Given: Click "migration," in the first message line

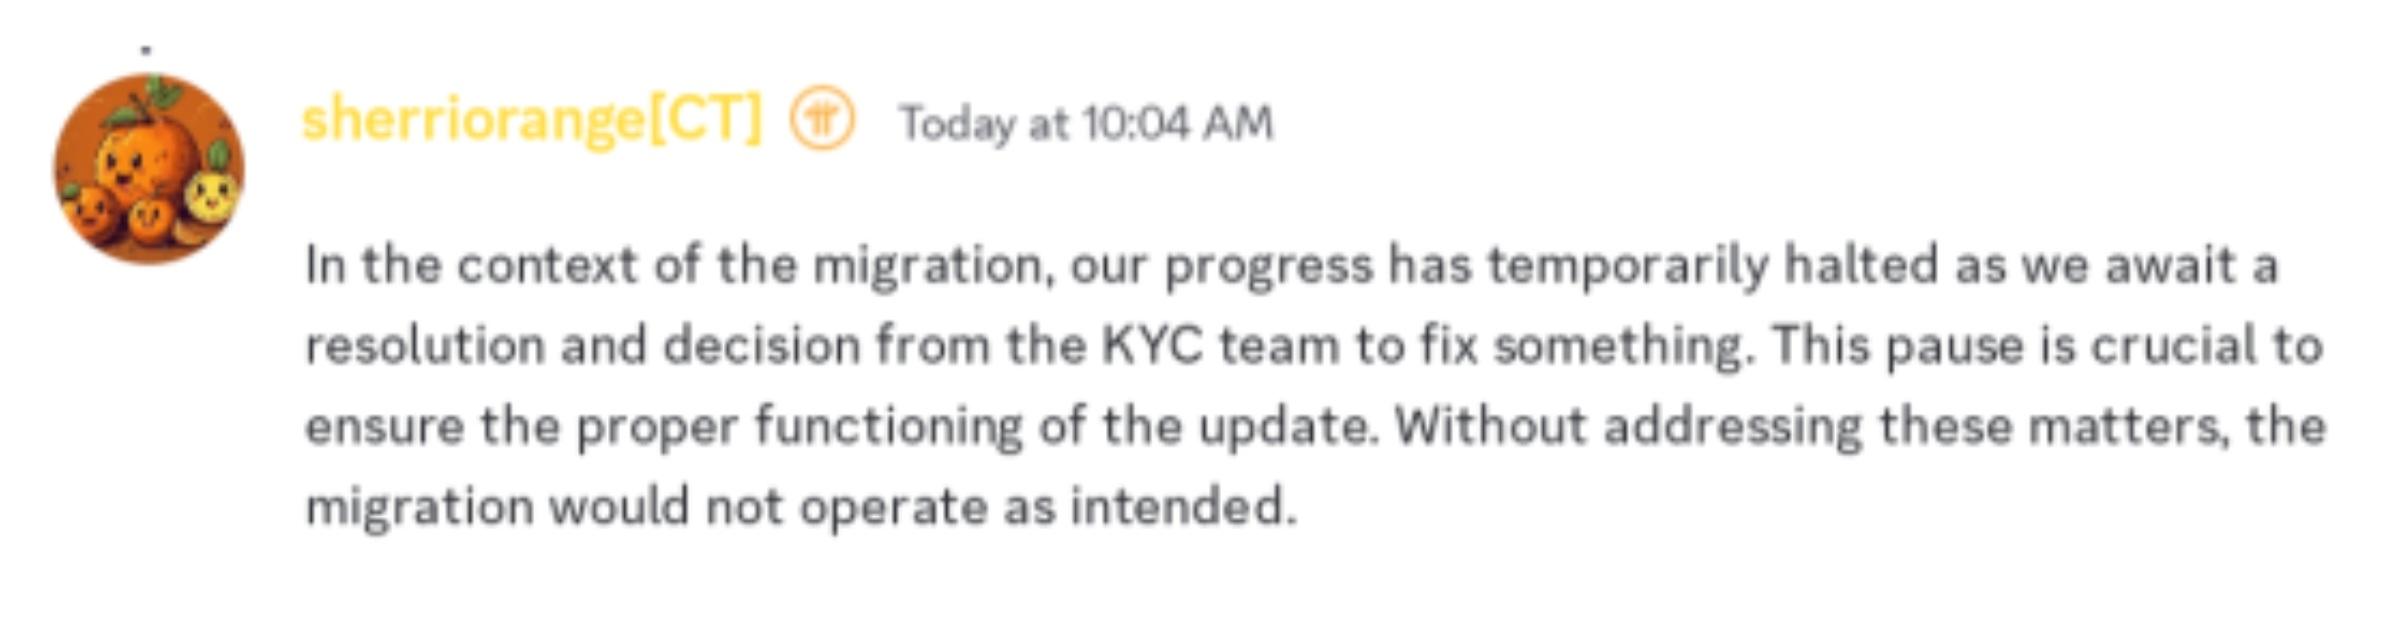Looking at the screenshot, I should (934, 266).
